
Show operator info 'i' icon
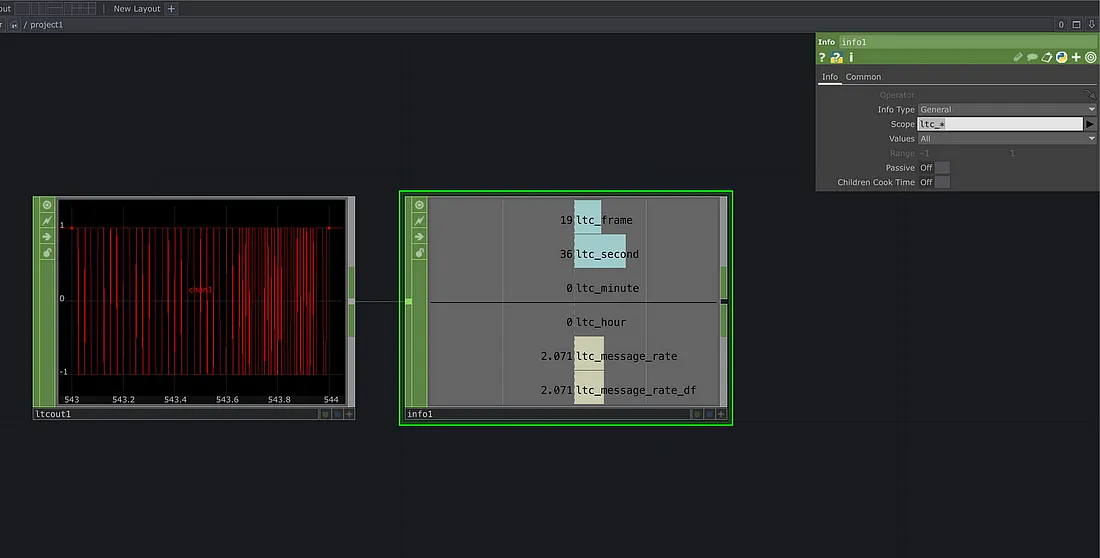(x=851, y=58)
